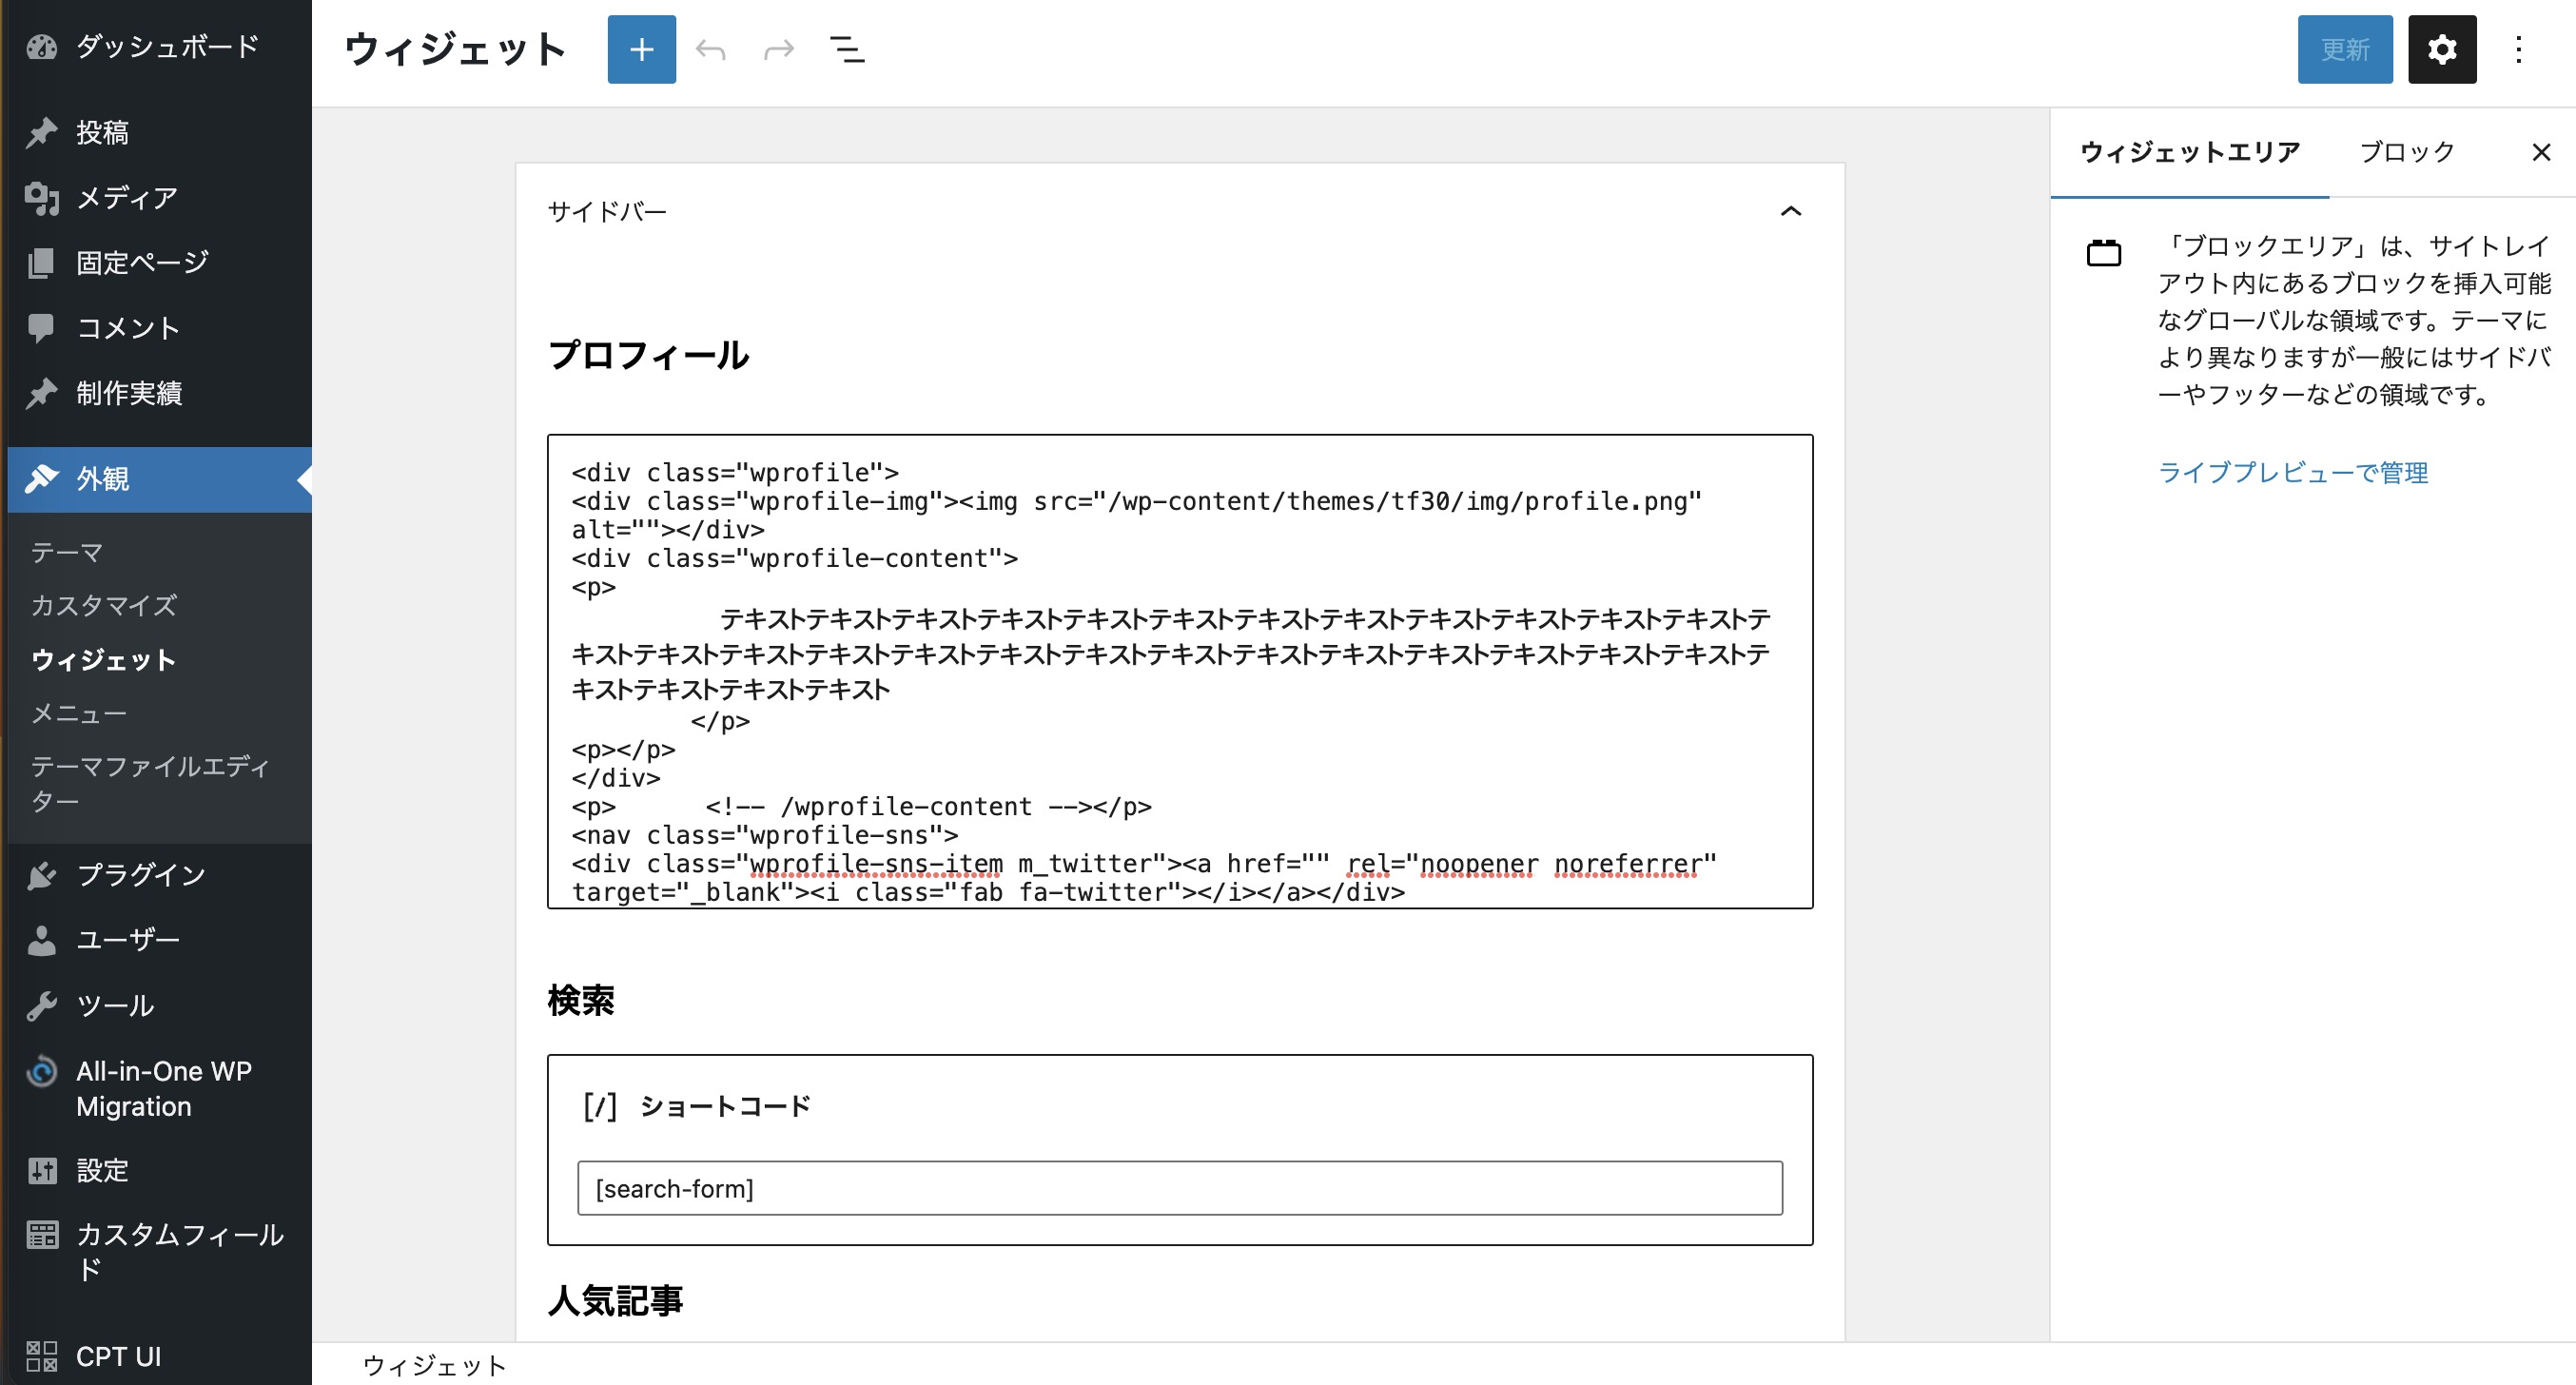Follow the ライブプレビューで管理 link
Image resolution: width=2576 pixels, height=1385 pixels.
point(2292,472)
